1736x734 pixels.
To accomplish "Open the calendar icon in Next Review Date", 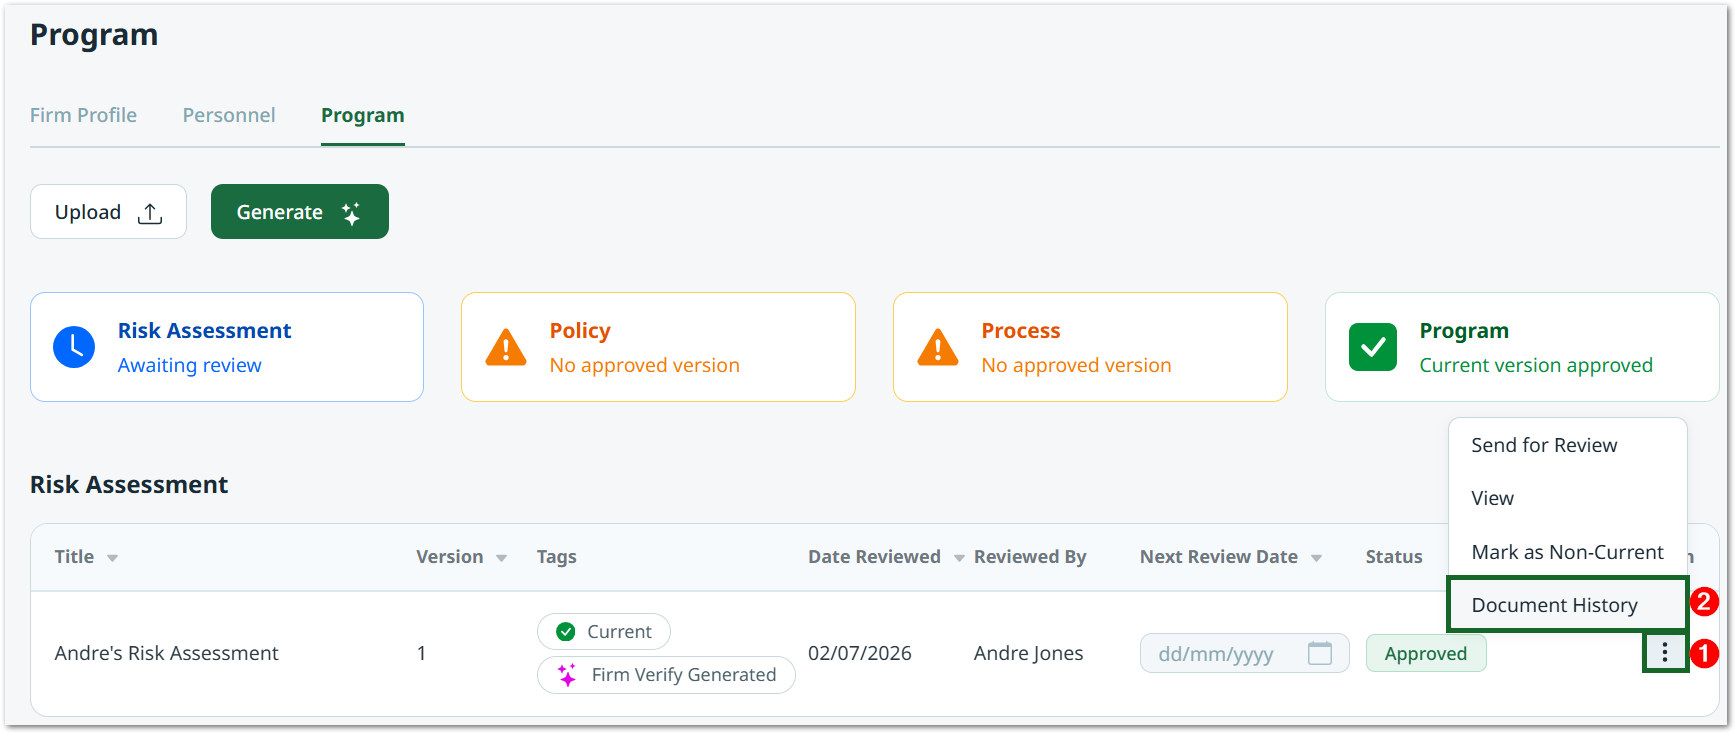I will coord(1320,653).
